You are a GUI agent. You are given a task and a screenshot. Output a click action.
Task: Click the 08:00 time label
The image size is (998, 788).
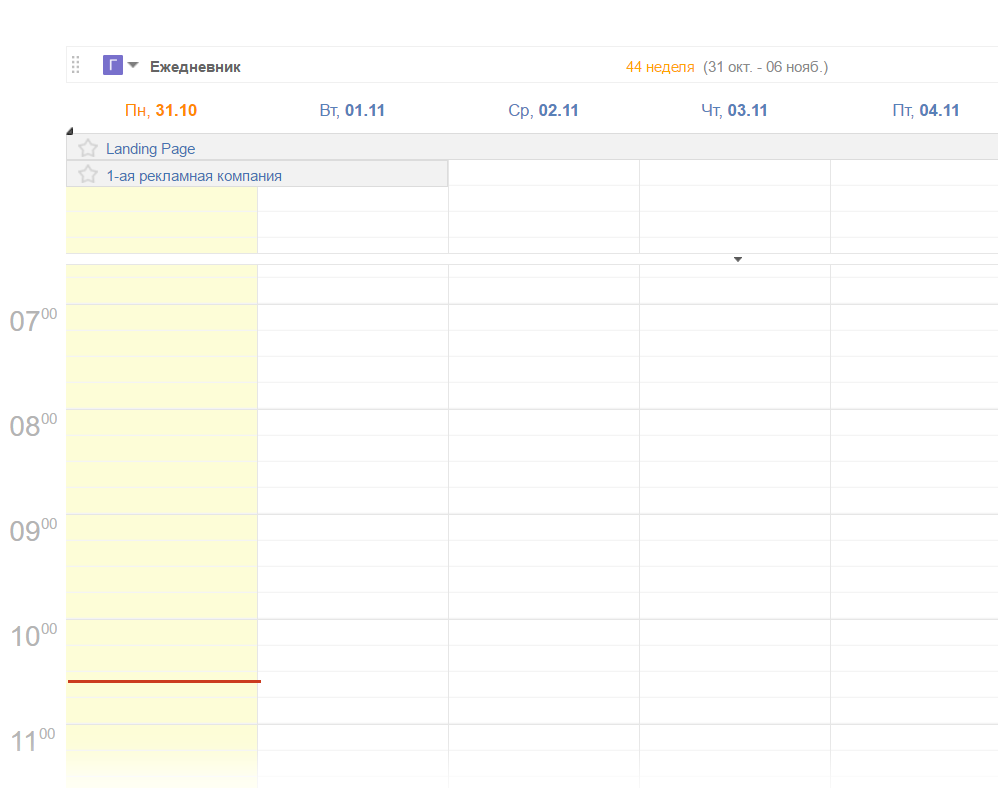pos(33,425)
